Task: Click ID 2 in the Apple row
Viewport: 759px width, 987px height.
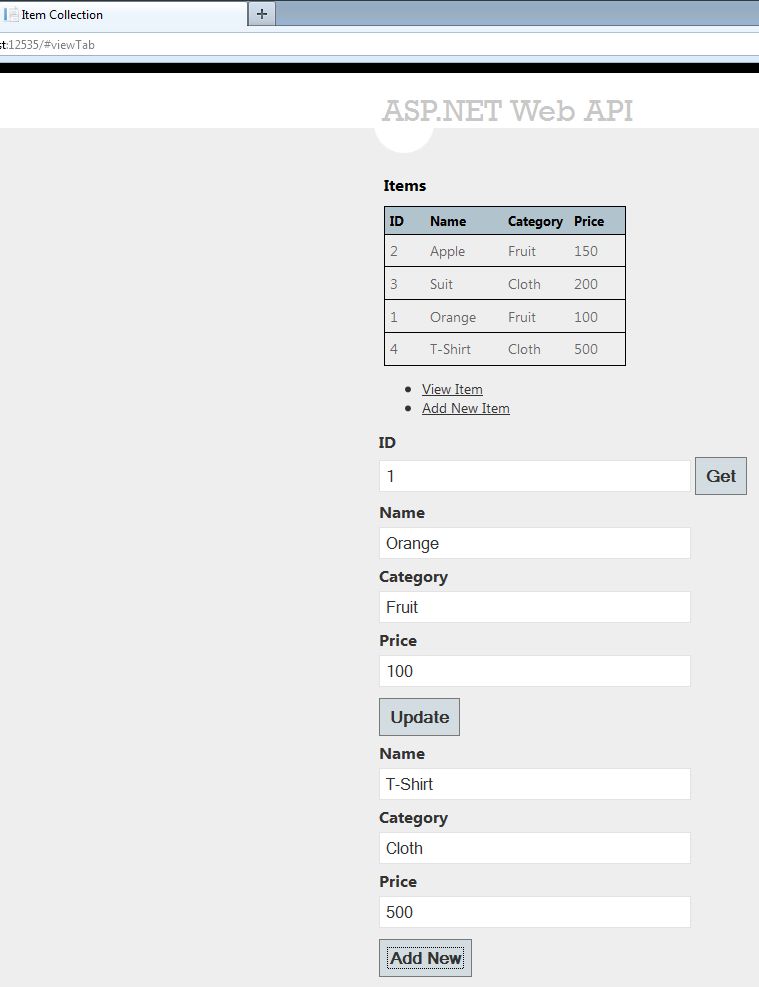Action: [x=394, y=251]
